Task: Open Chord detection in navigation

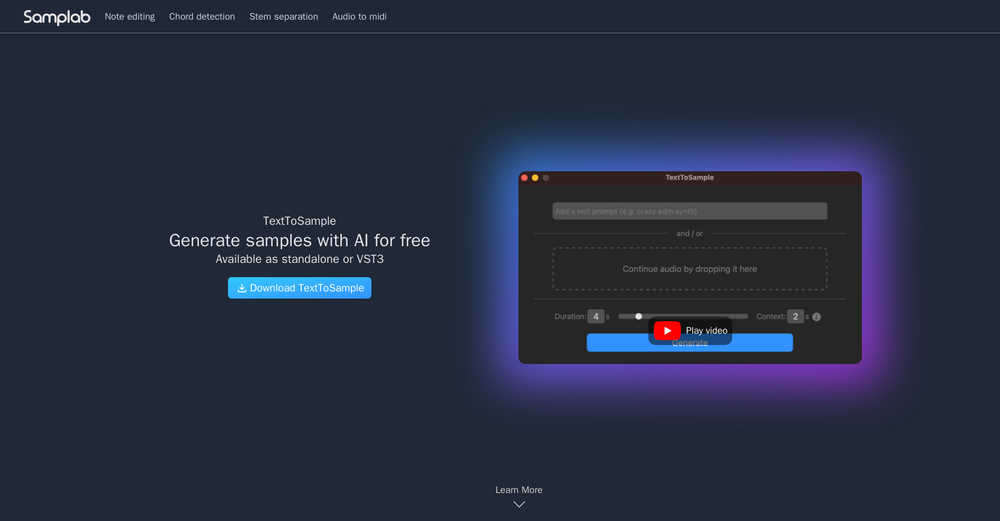Action: coord(202,17)
